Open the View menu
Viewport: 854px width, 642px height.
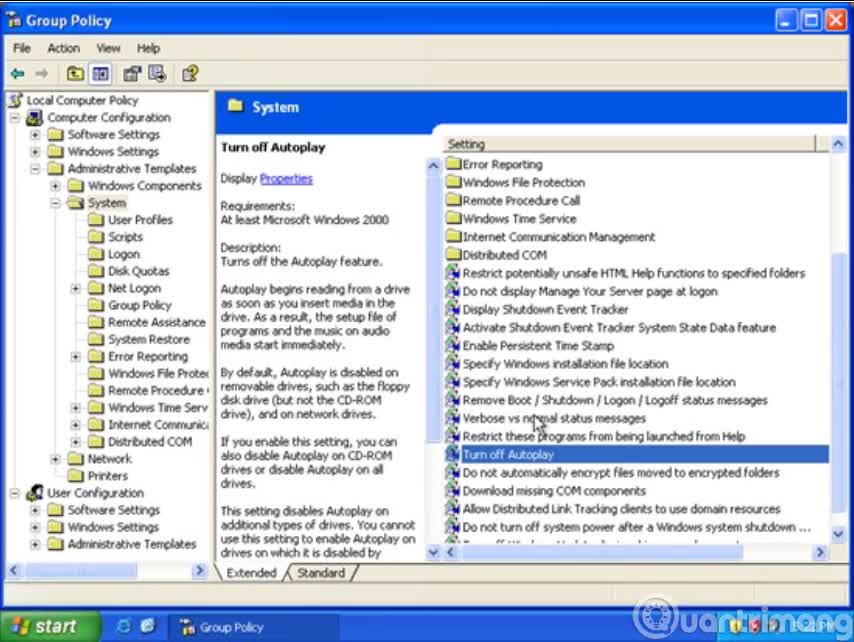(108, 48)
